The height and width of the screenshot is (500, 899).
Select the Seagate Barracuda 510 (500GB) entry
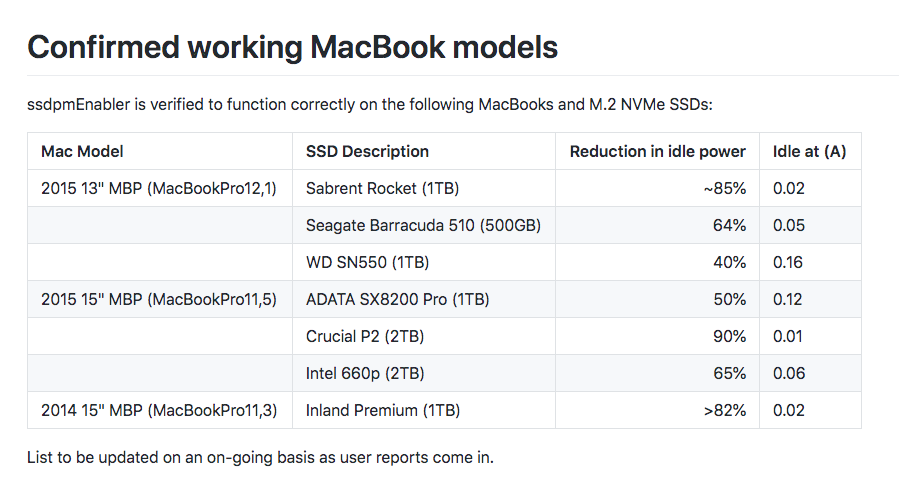pyautogui.click(x=423, y=225)
